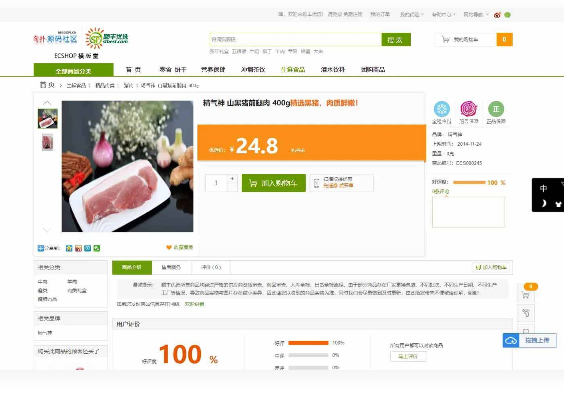The height and width of the screenshot is (397, 564).
Task: Click the floating sidebar cart icon
Action: coord(526,295)
